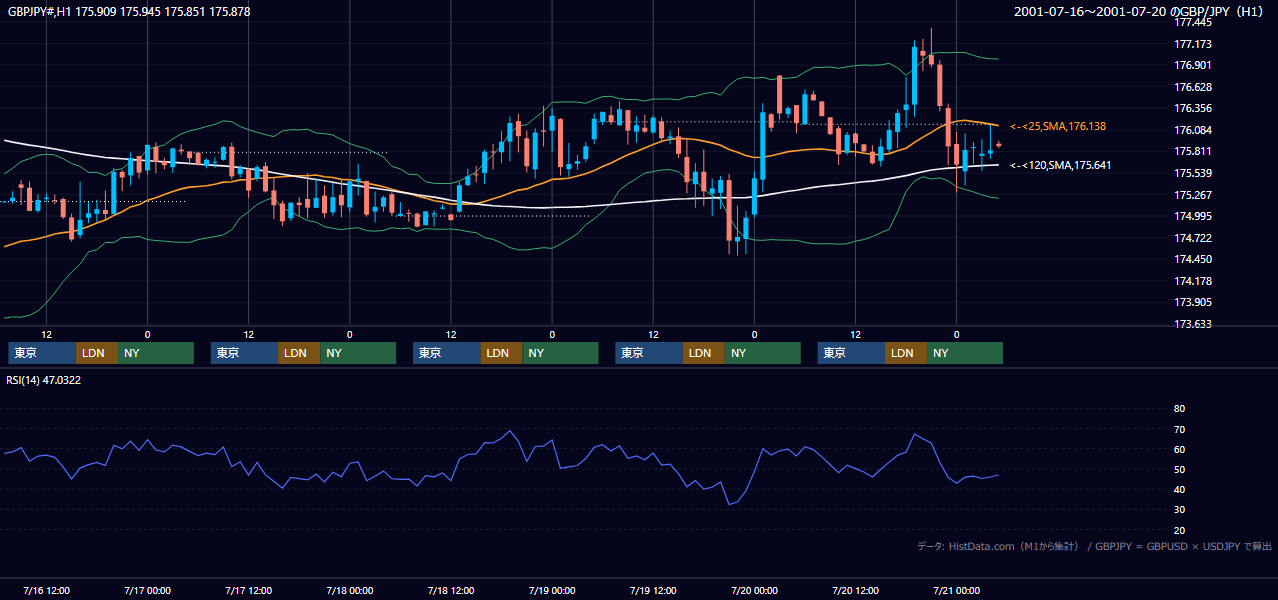Click price axis value 174.178
The width and height of the screenshot is (1278, 600).
point(1192,281)
